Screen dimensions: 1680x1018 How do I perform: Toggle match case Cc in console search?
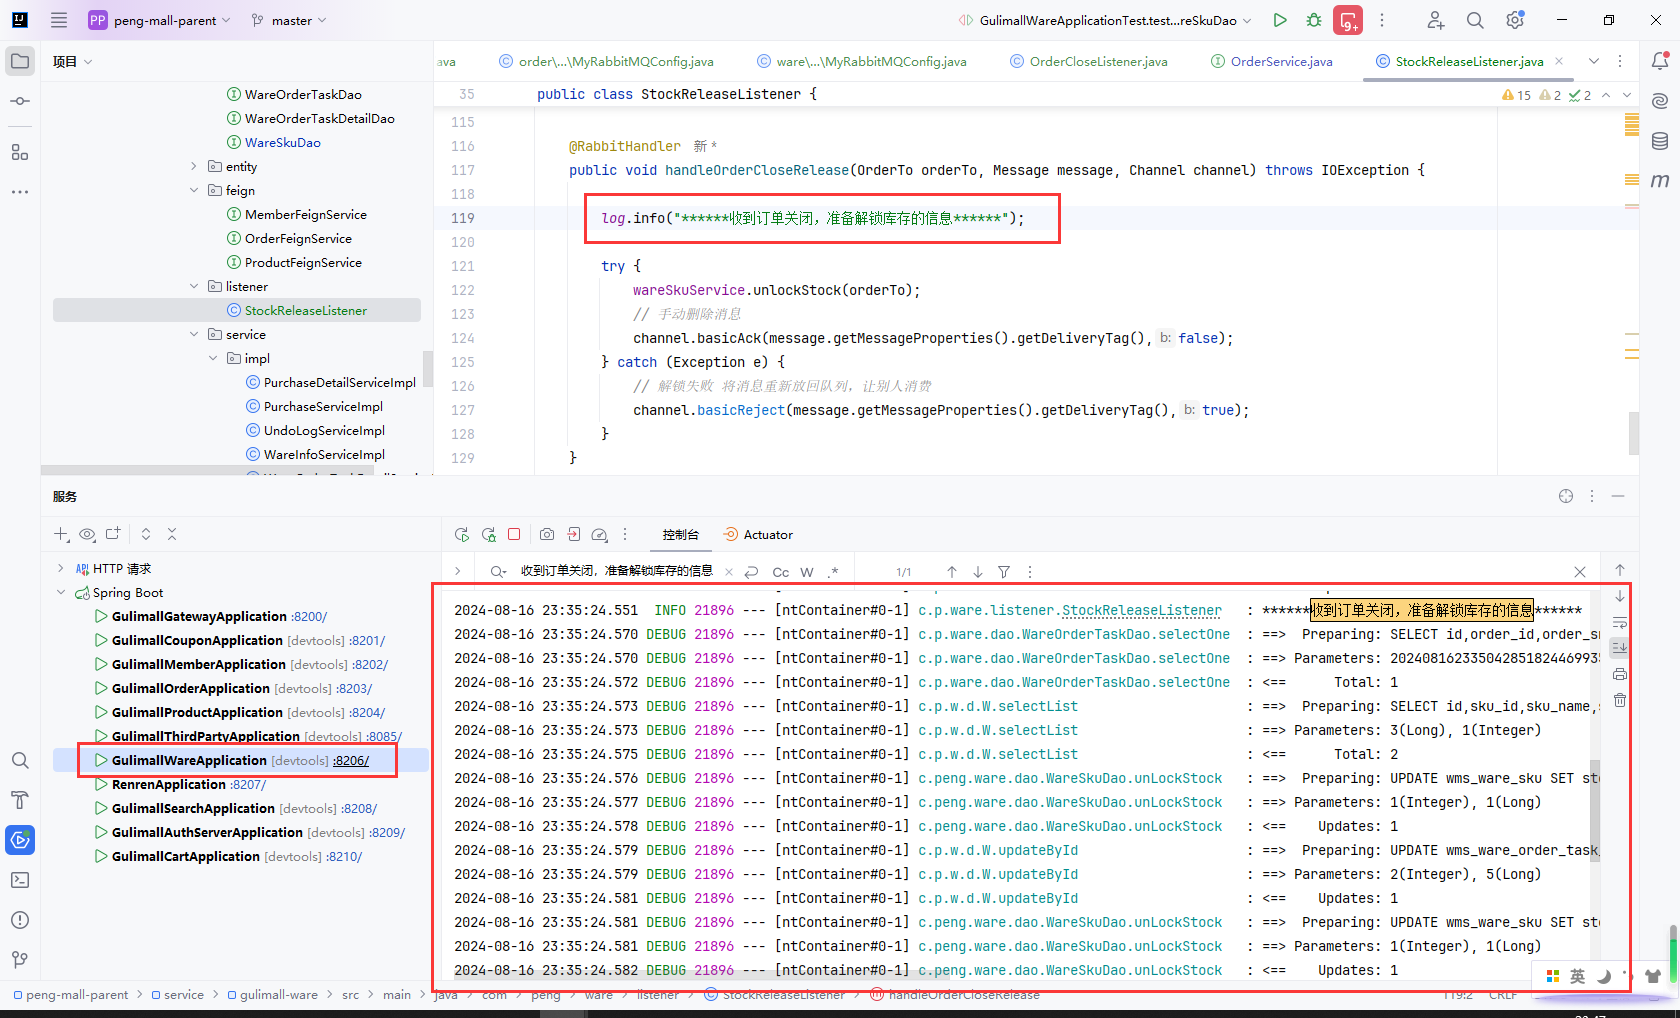click(x=781, y=572)
